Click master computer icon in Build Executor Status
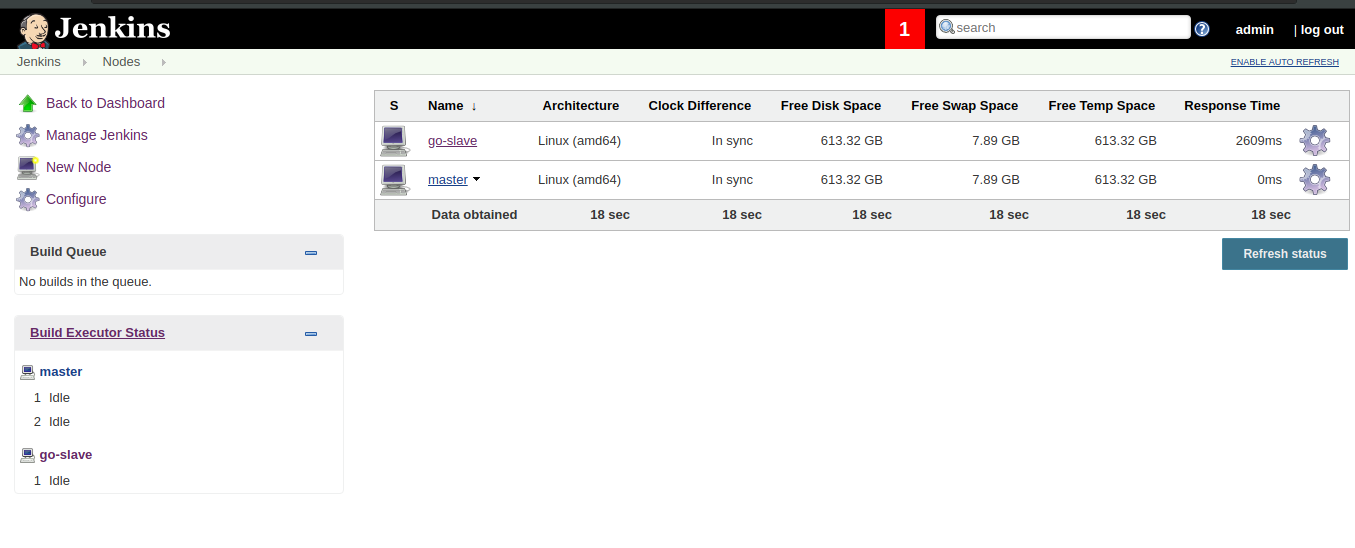This screenshot has height=548, width=1355. click(x=28, y=372)
